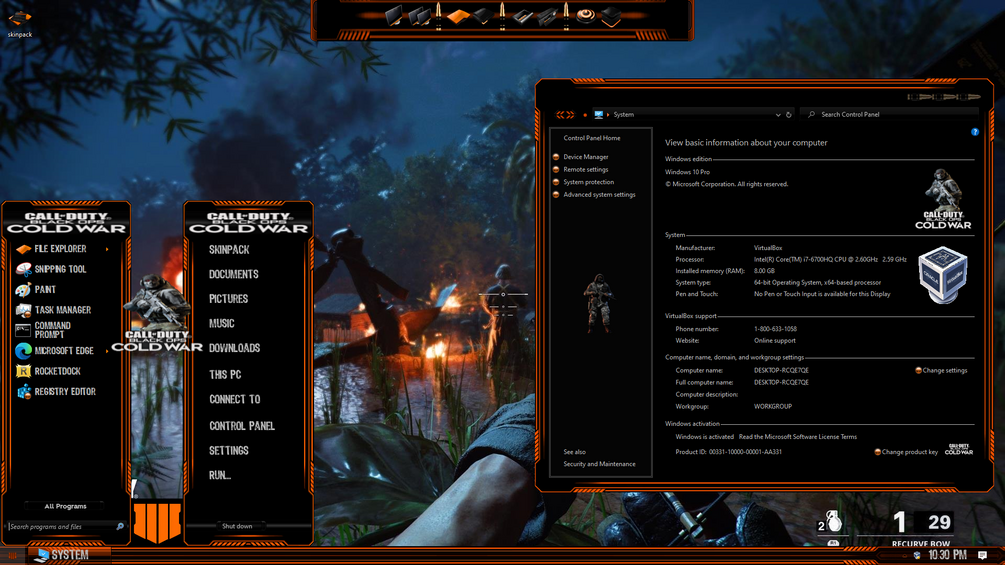Click the start button on taskbar
This screenshot has height=565, width=1005.
coord(12,555)
